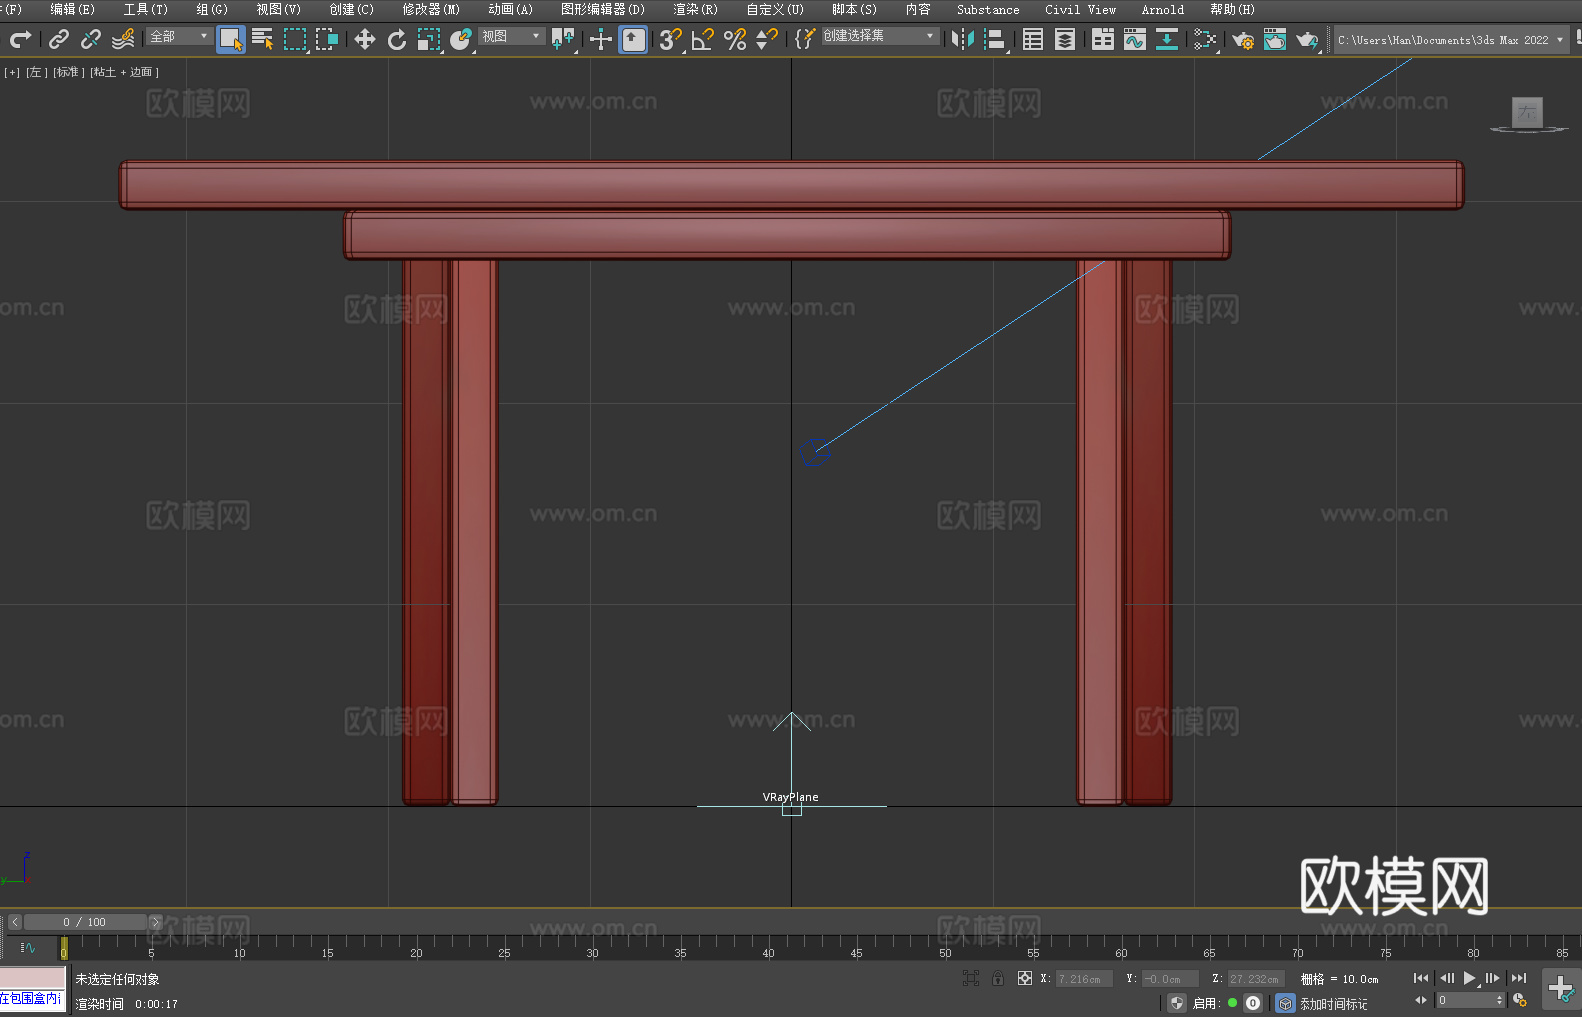Open the Civil View menu
The image size is (1582, 1017).
point(1080,9)
